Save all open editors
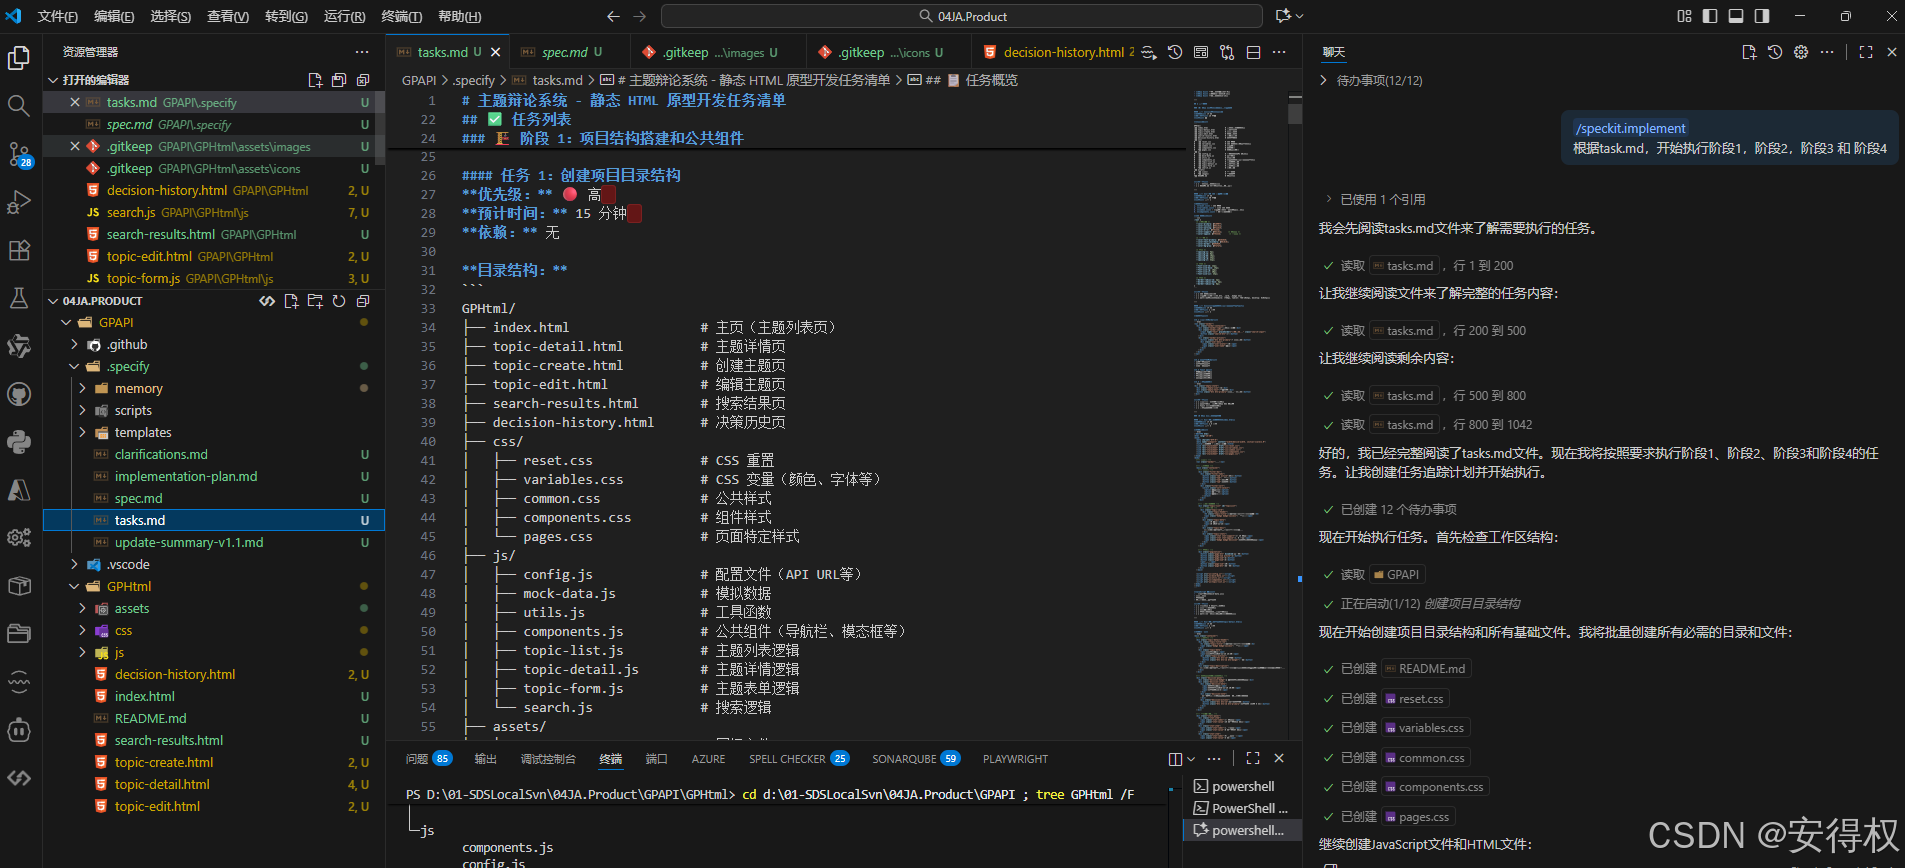 [339, 80]
